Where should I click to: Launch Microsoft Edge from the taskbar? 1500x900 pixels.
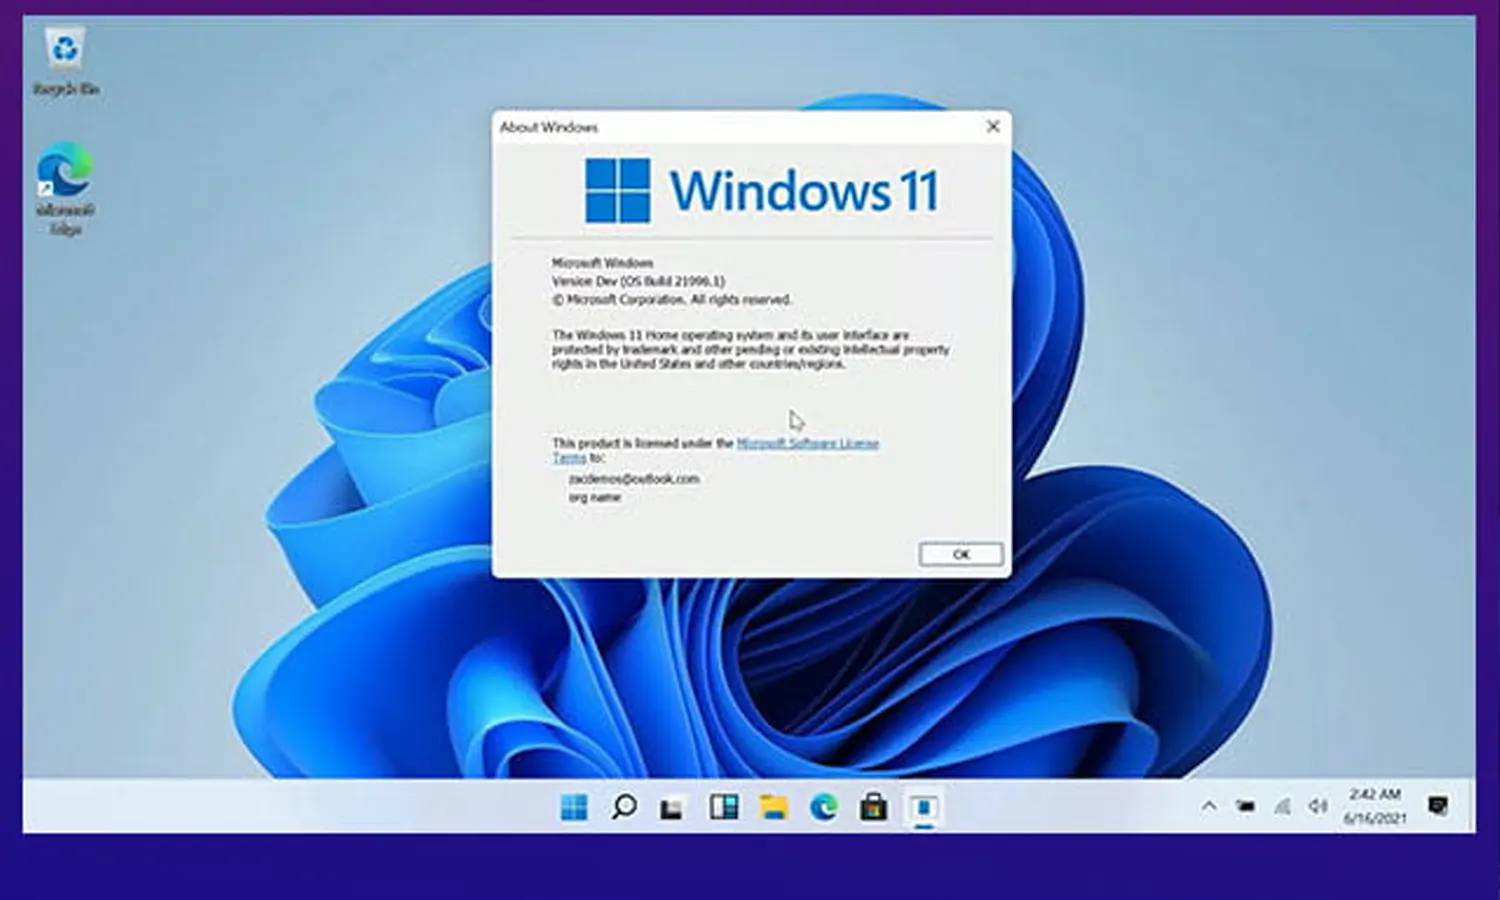824,807
